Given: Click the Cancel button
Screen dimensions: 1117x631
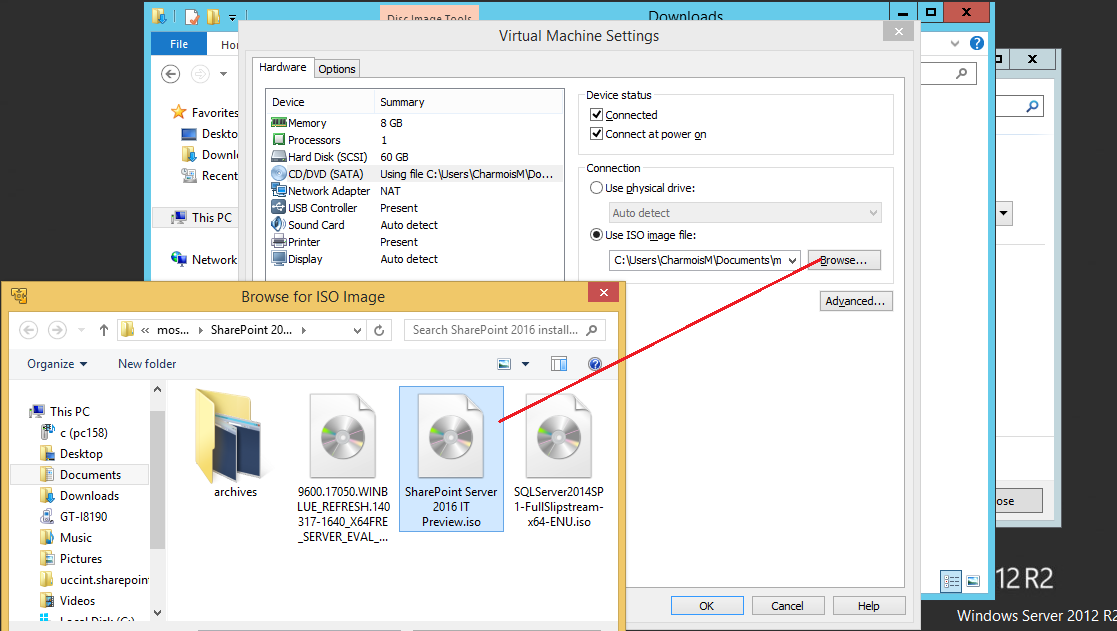Looking at the screenshot, I should pyautogui.click(x=787, y=606).
